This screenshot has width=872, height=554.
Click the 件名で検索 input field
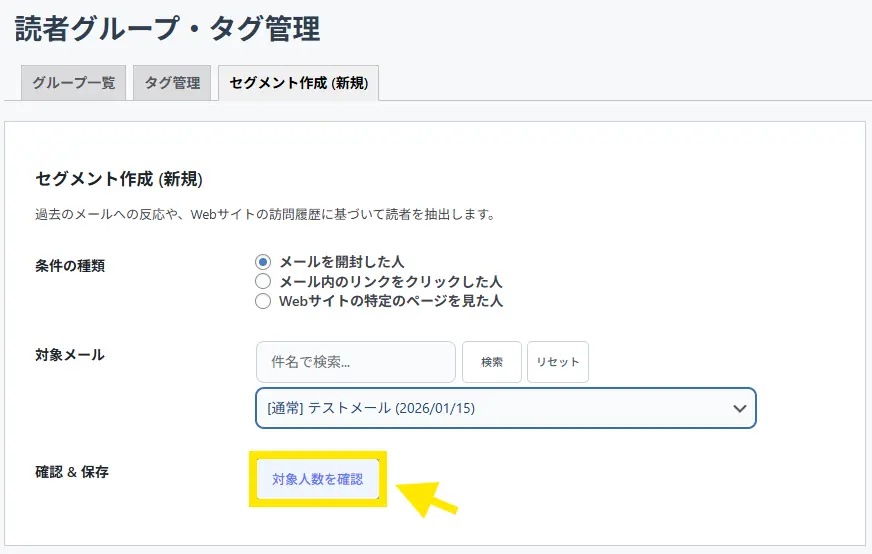[x=355, y=362]
